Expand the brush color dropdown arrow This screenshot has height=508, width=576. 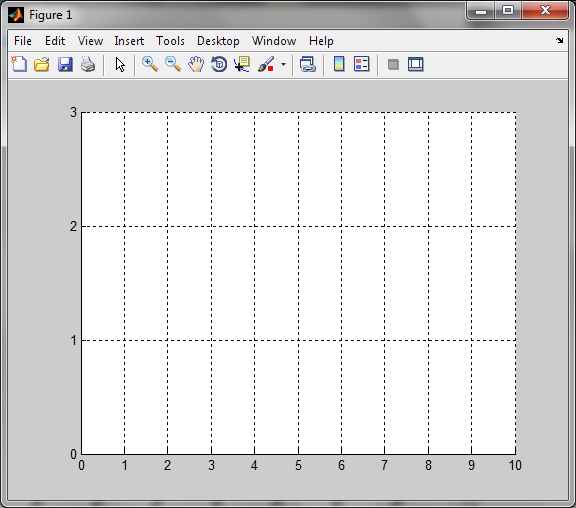(x=283, y=65)
